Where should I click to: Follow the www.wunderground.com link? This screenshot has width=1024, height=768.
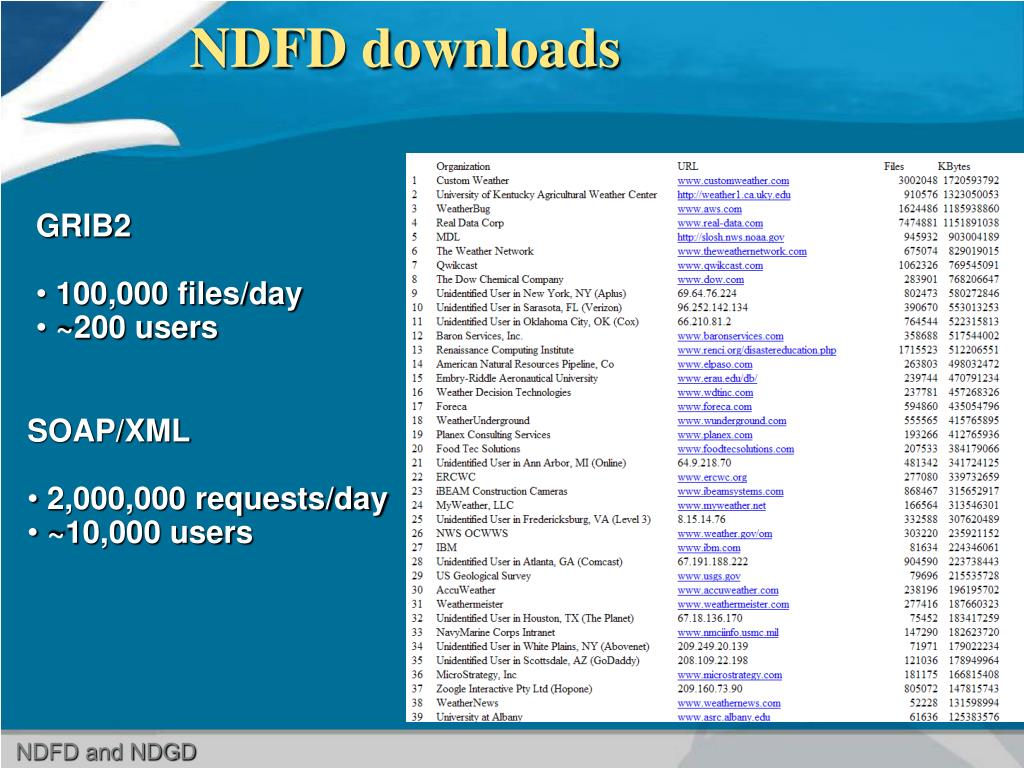[731, 421]
